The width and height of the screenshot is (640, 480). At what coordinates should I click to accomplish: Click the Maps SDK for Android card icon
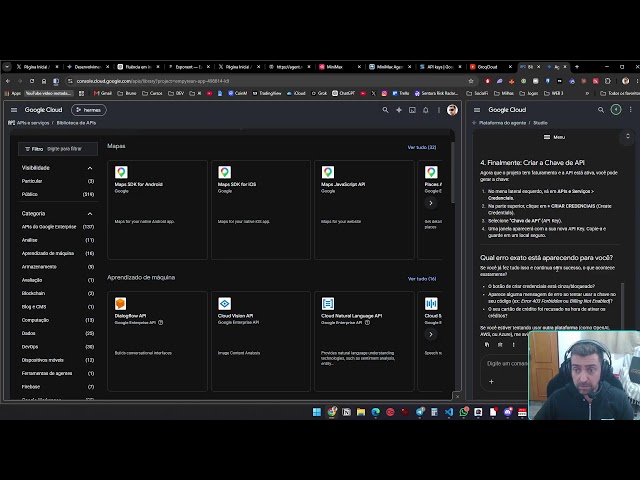tap(121, 172)
